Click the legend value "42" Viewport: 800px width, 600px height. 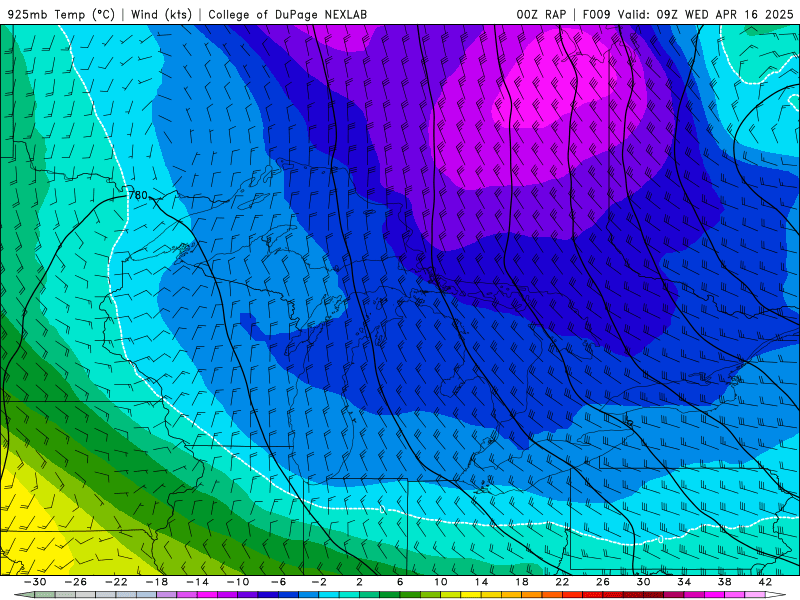click(x=765, y=582)
